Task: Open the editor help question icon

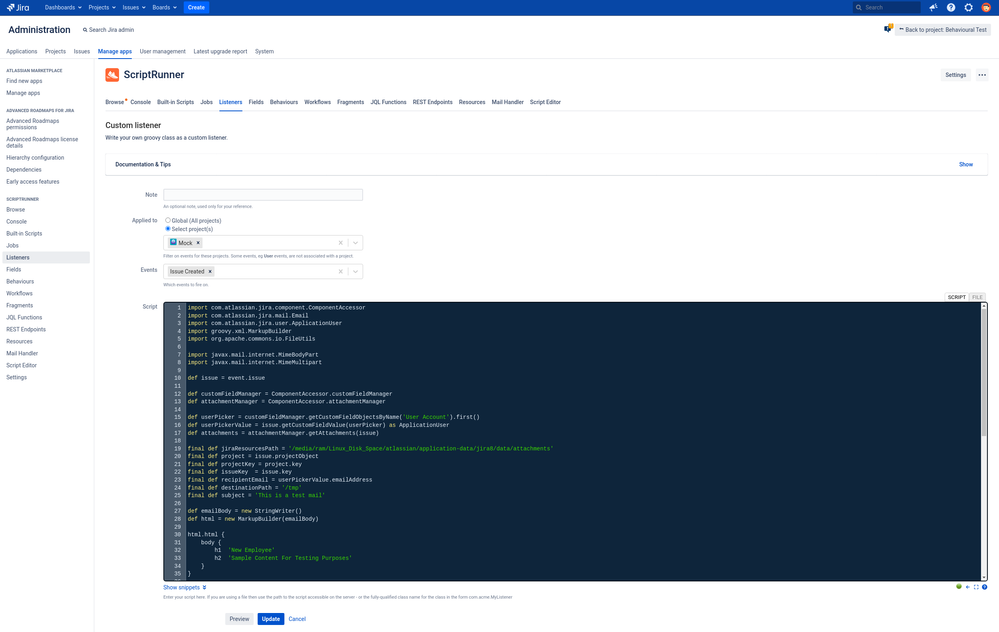Action: click(x=985, y=587)
